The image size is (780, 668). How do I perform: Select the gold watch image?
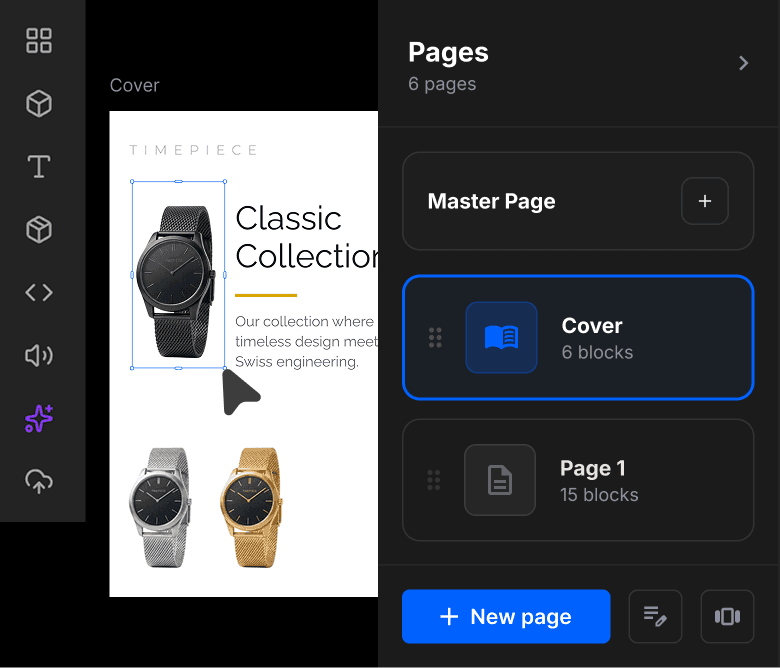point(249,505)
